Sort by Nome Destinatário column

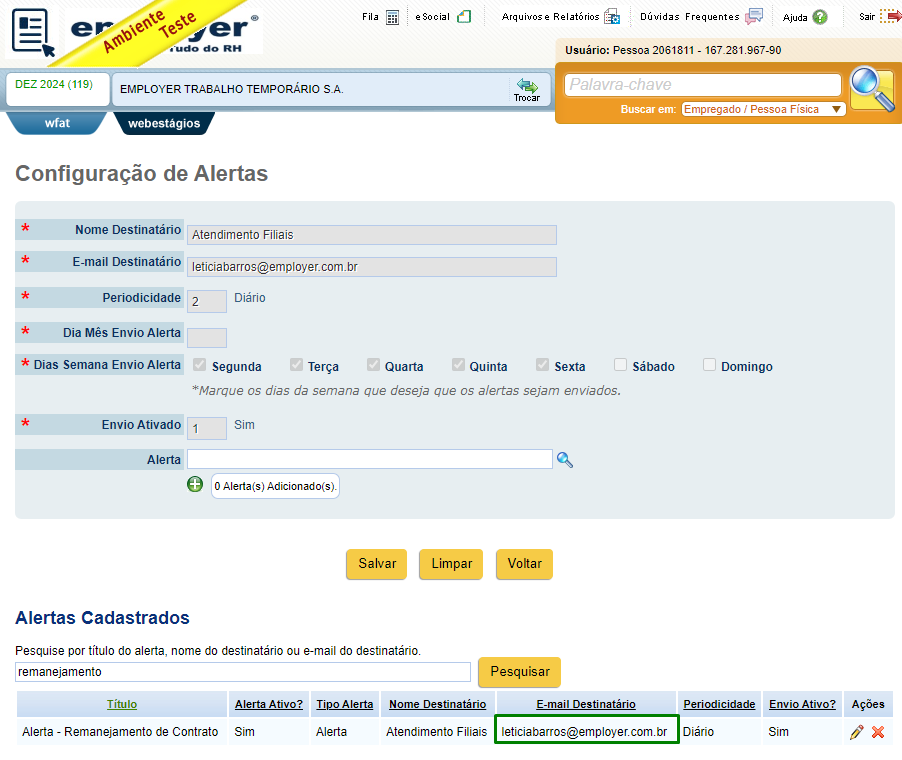437,704
